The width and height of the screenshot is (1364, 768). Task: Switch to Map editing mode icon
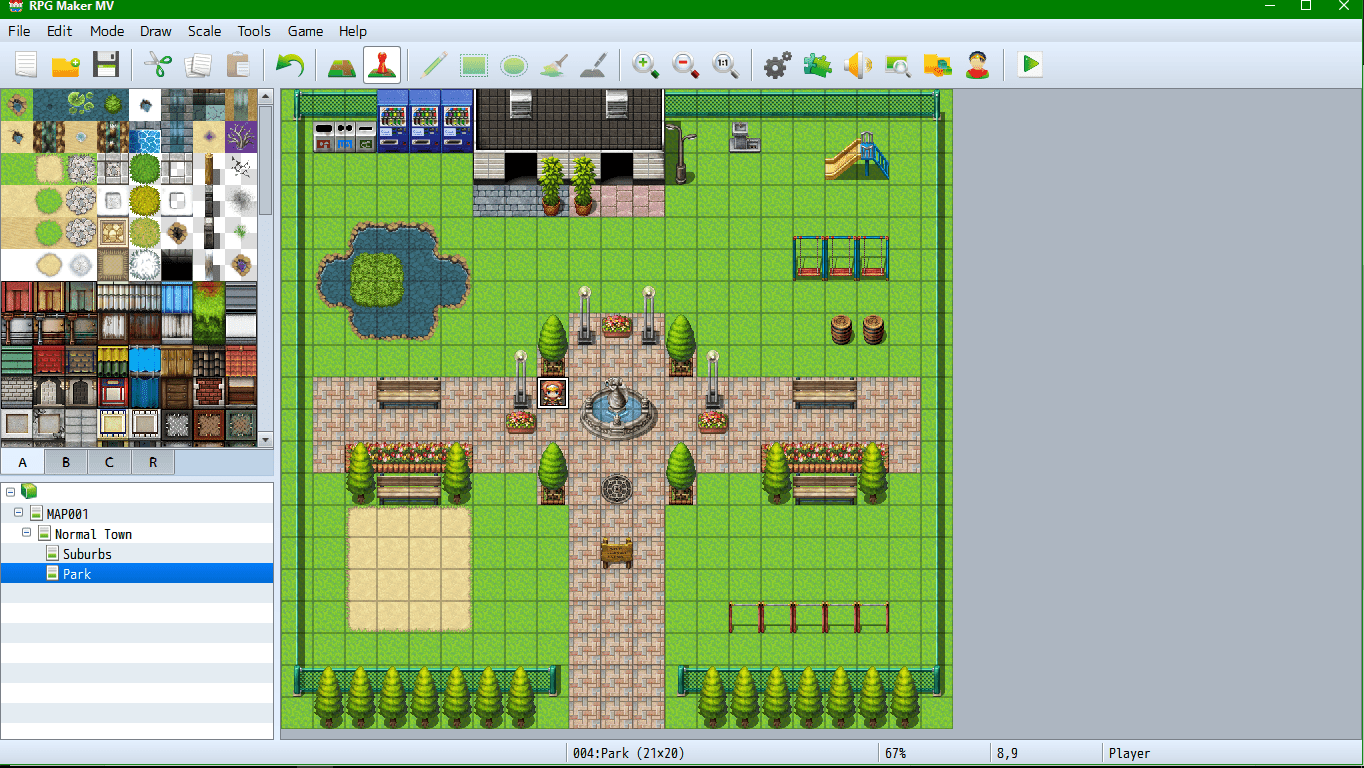click(342, 65)
